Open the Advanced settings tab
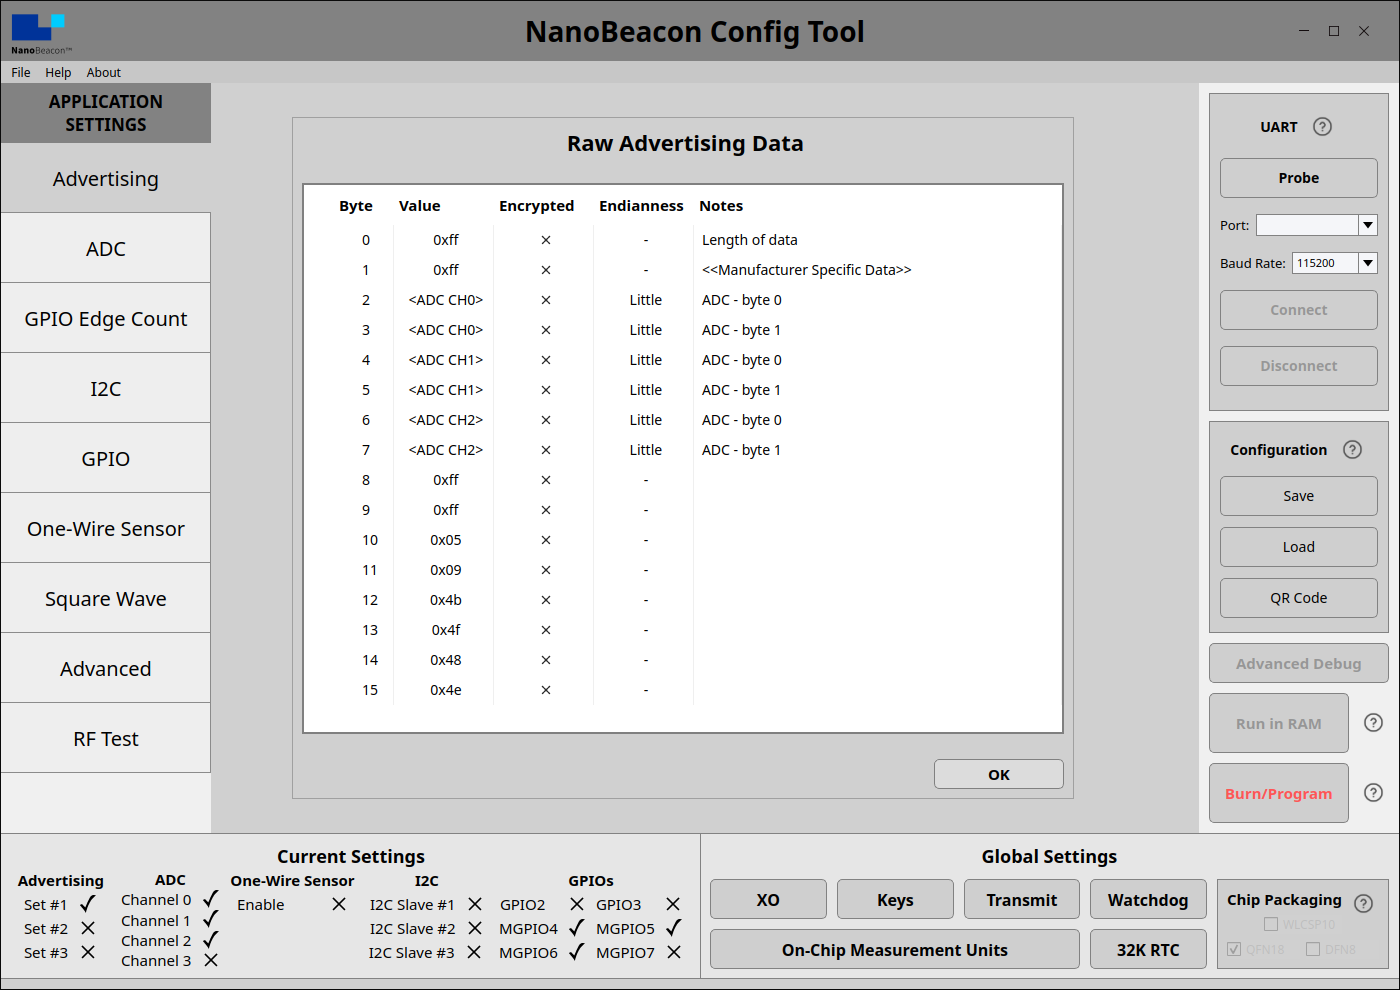 coord(106,669)
